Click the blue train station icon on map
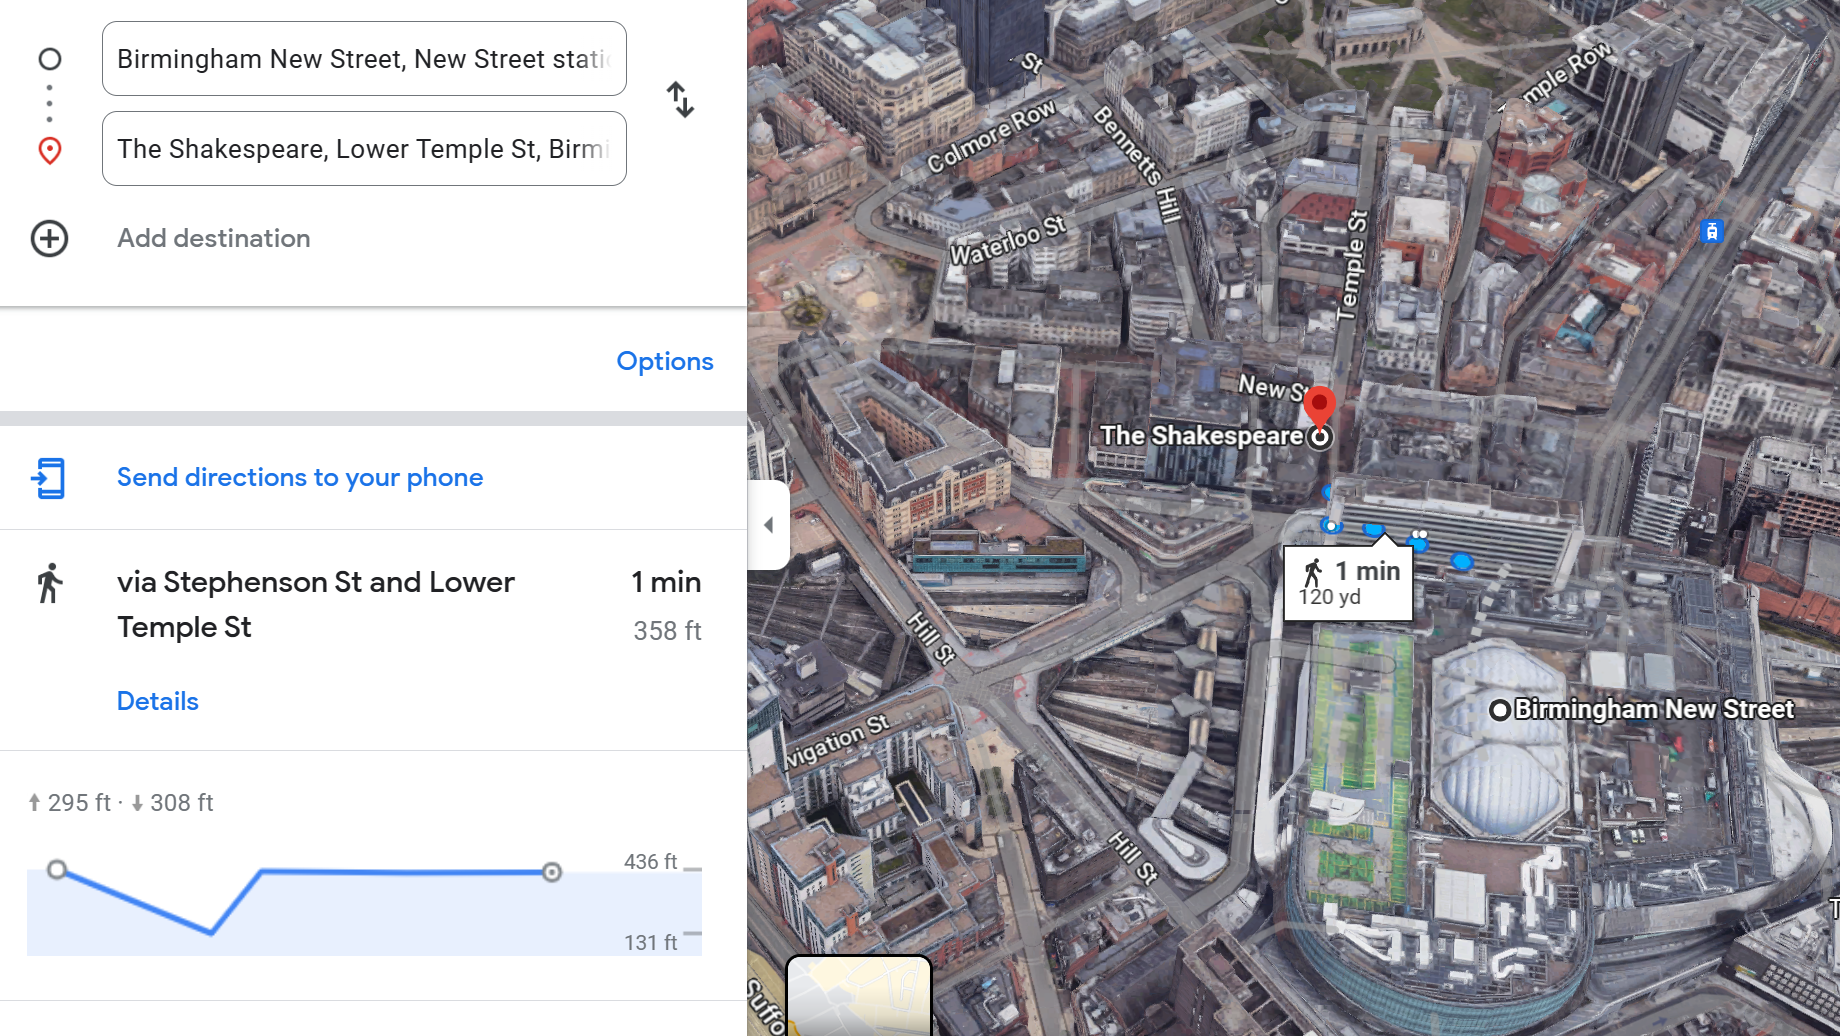Screen dimensions: 1840x1036 click(x=1711, y=232)
